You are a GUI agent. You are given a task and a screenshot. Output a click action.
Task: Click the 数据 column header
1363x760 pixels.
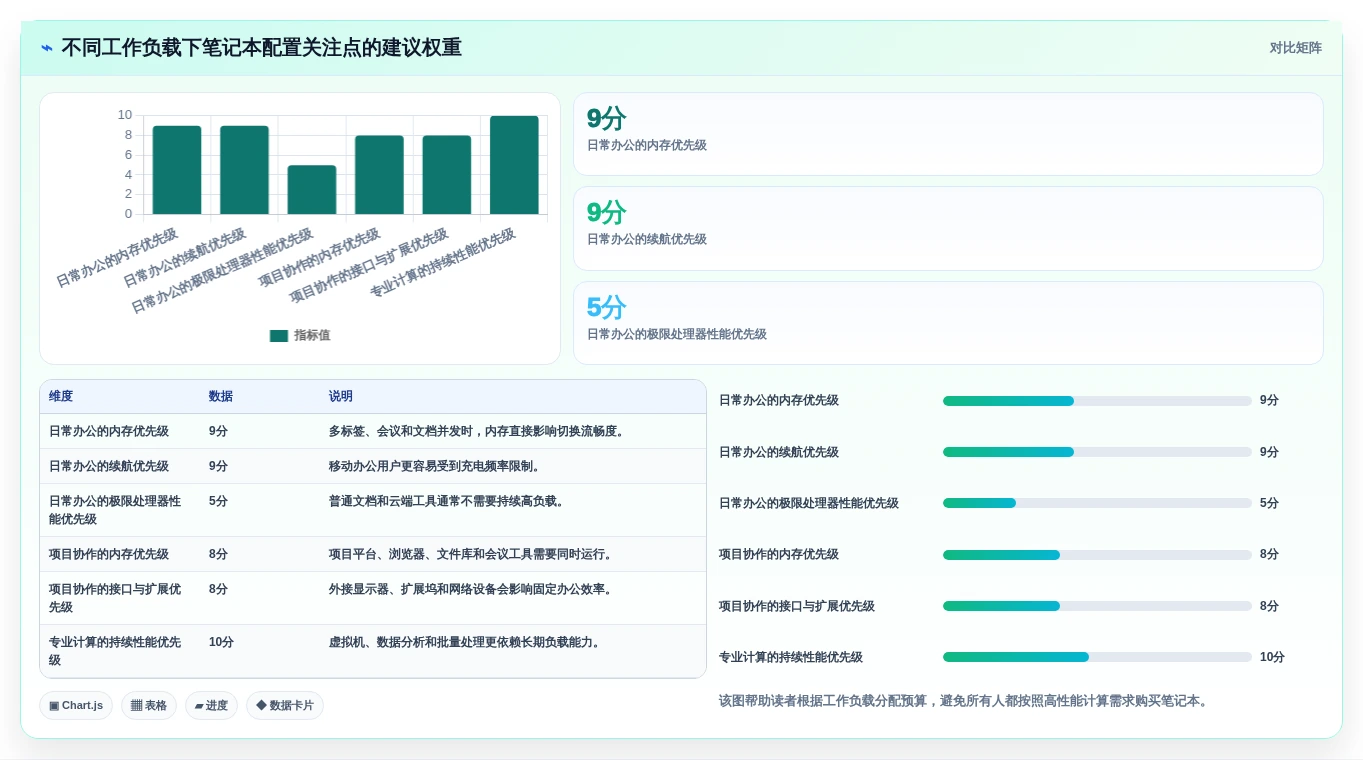221,397
